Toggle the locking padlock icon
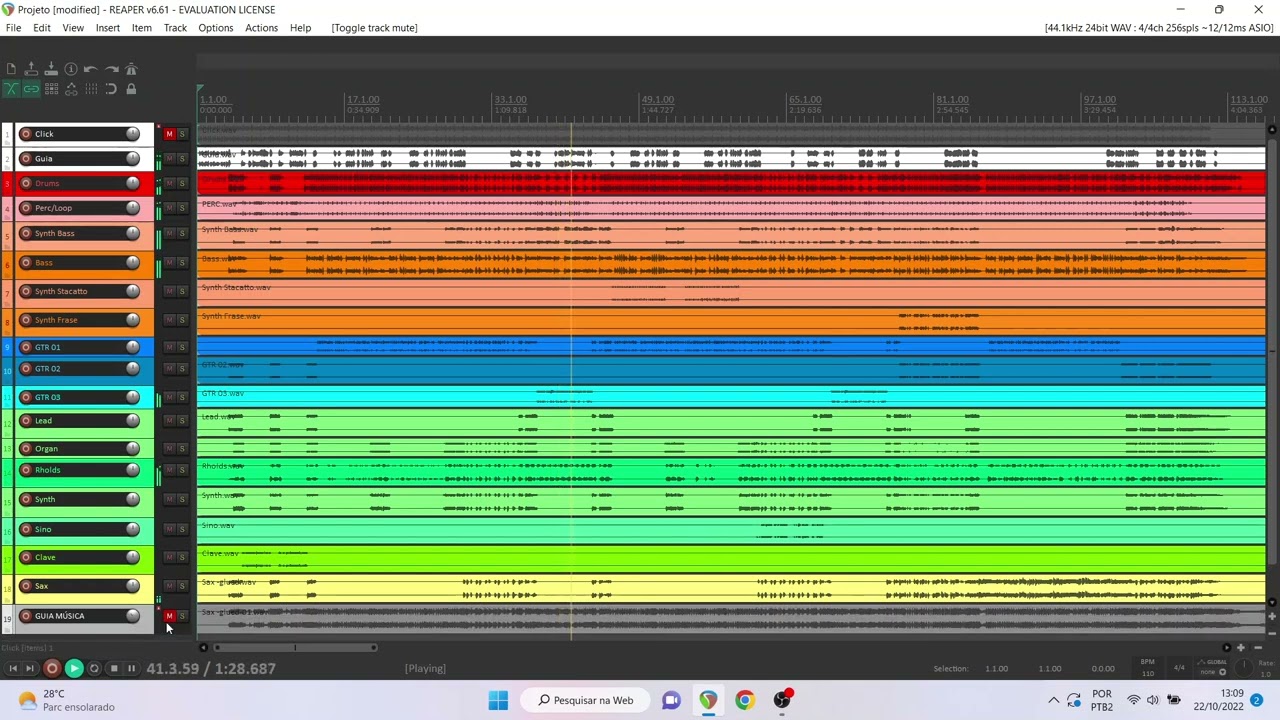 coord(131,89)
